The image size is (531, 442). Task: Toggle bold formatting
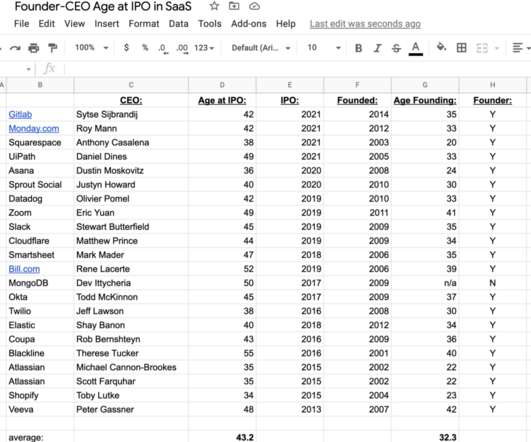358,48
